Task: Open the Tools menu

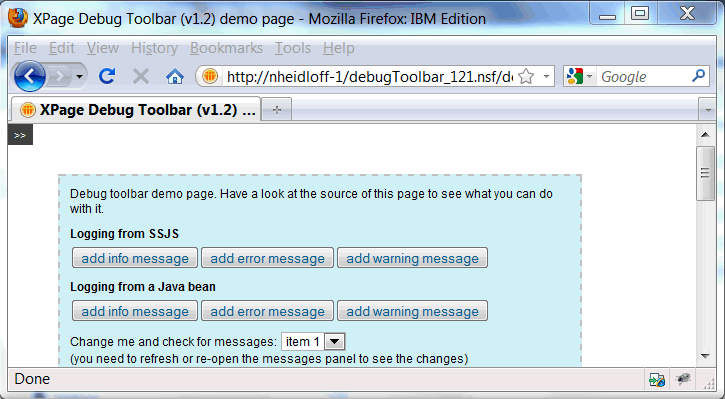Action: pyautogui.click(x=293, y=48)
